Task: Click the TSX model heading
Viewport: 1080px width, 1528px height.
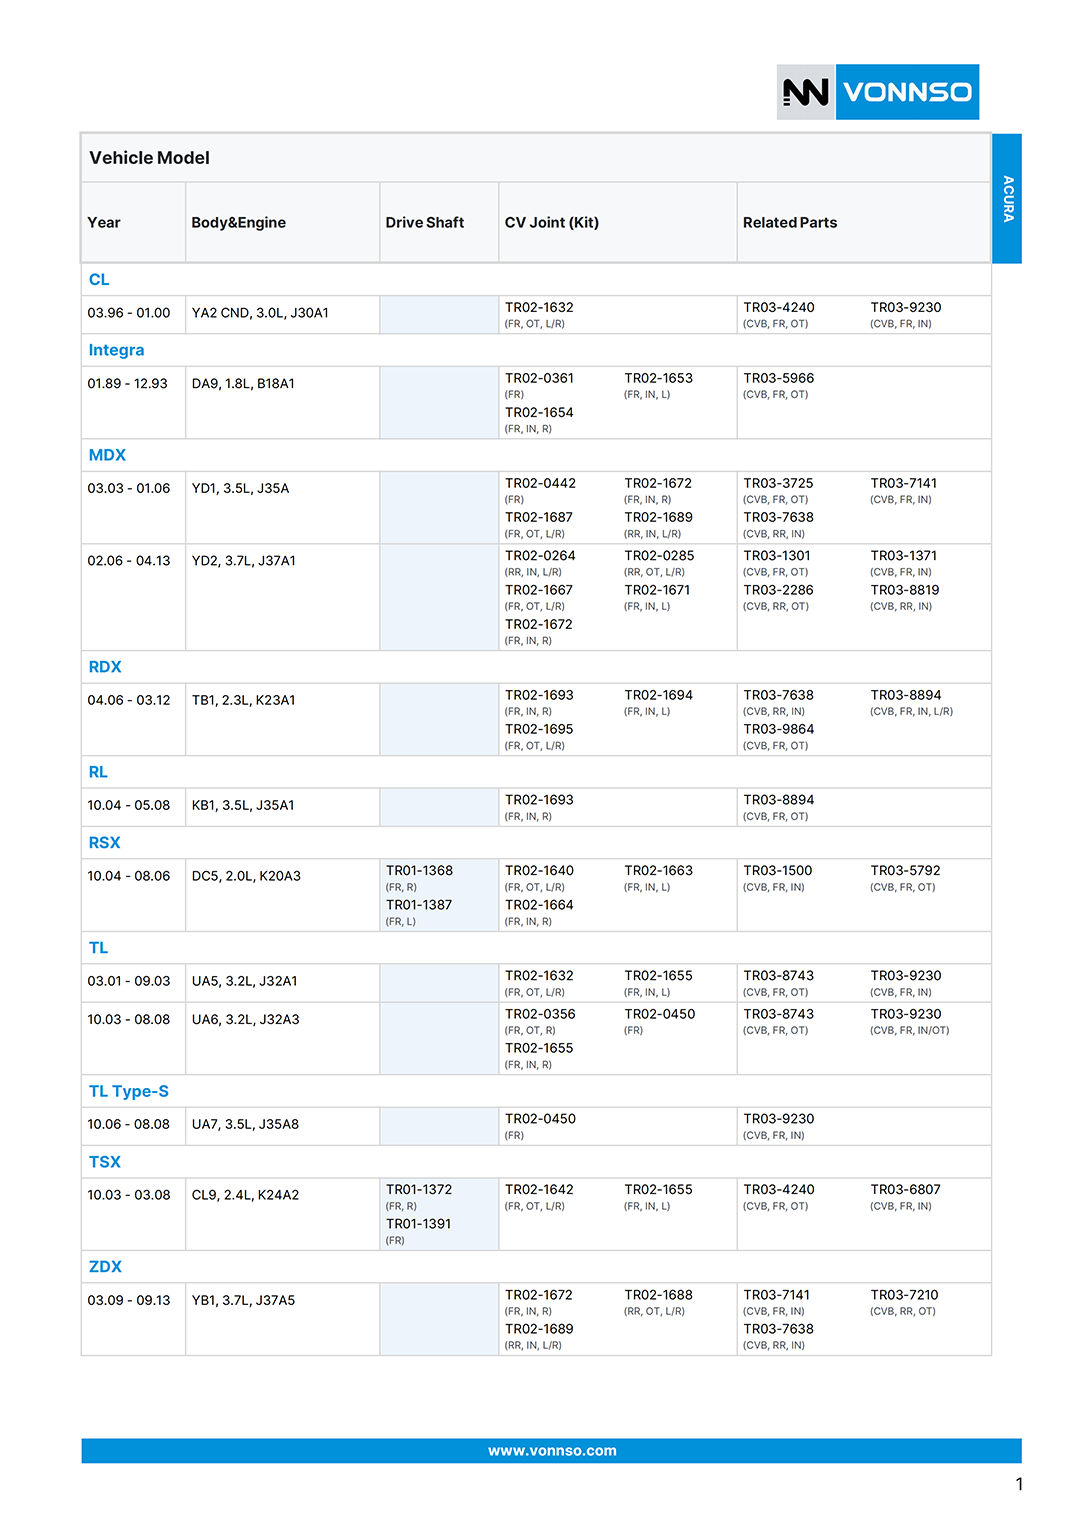Action: 105,1162
